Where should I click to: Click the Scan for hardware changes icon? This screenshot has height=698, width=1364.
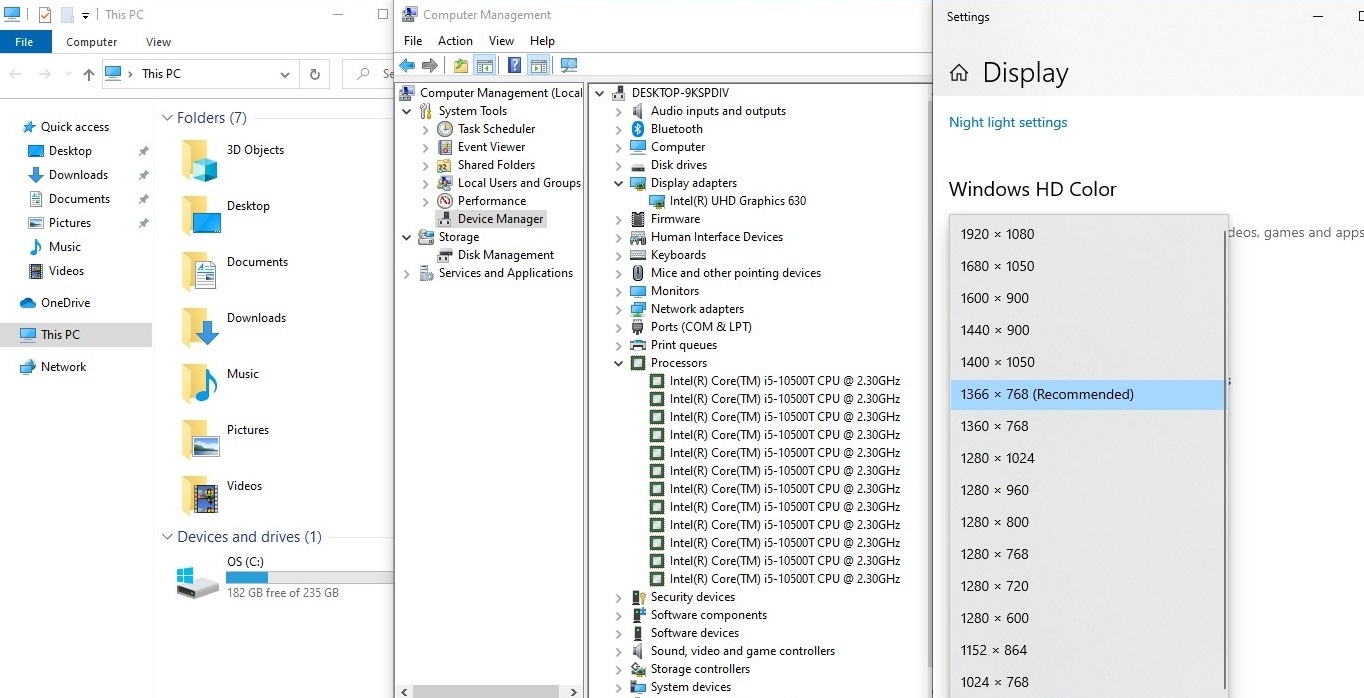[569, 66]
